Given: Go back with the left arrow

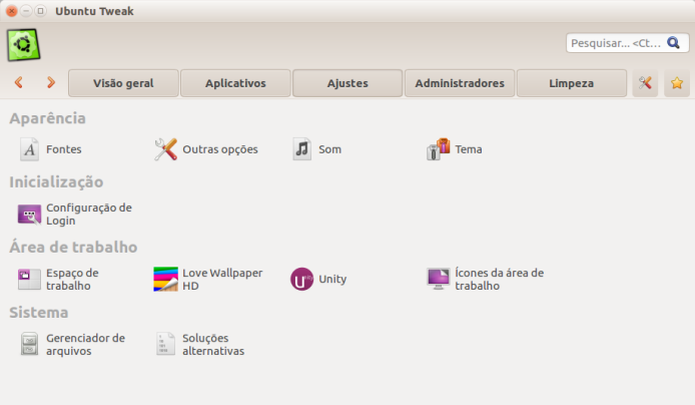Looking at the screenshot, I should (x=19, y=82).
